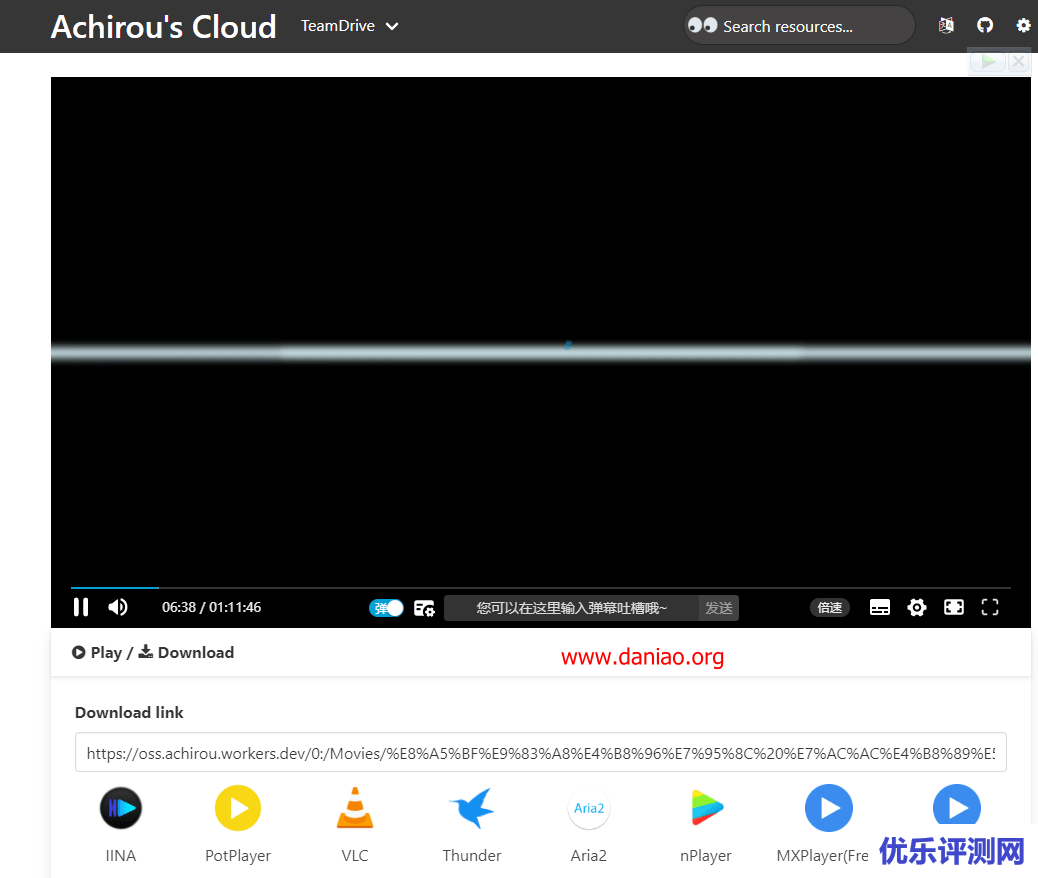Open the danmaku settings icon
The image size is (1038, 878).
[424, 607]
